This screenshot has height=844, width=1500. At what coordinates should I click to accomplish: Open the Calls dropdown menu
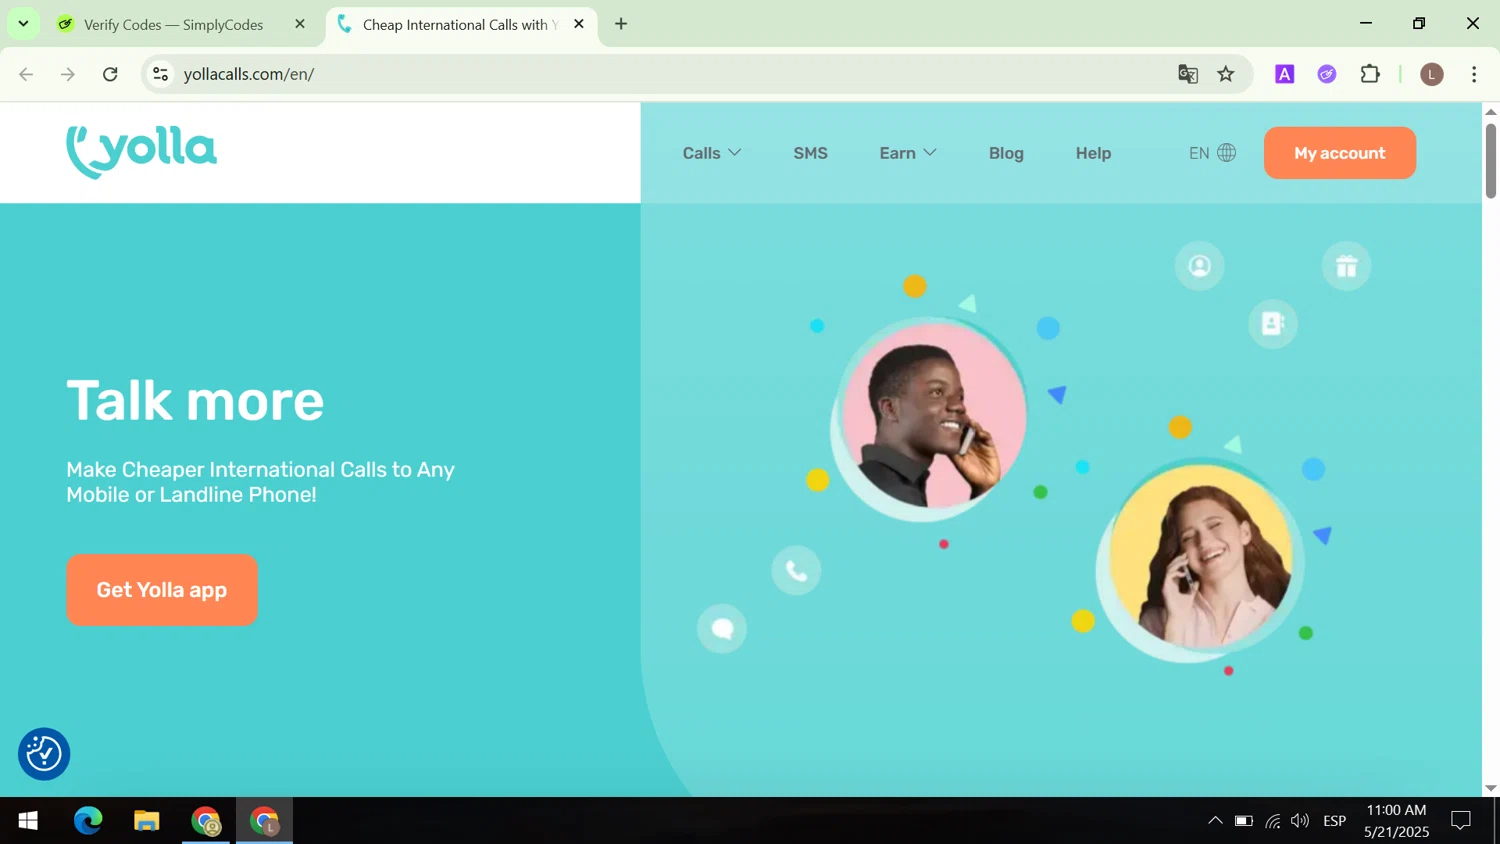click(x=712, y=153)
